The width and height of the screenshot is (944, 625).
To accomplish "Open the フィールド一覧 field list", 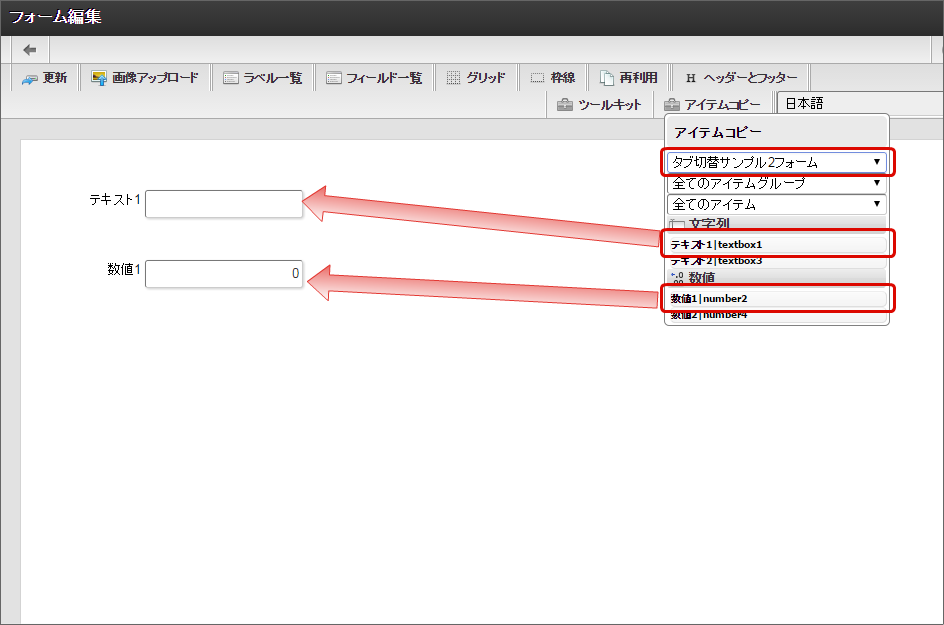I will pyautogui.click(x=374, y=78).
